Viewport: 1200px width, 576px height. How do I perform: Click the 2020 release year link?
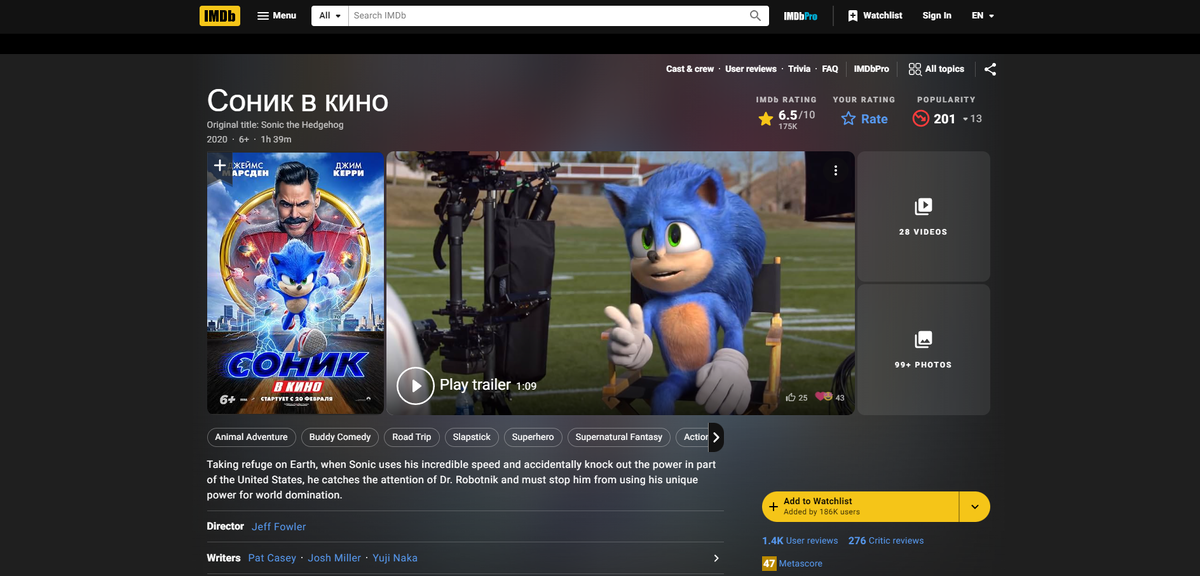(x=217, y=139)
